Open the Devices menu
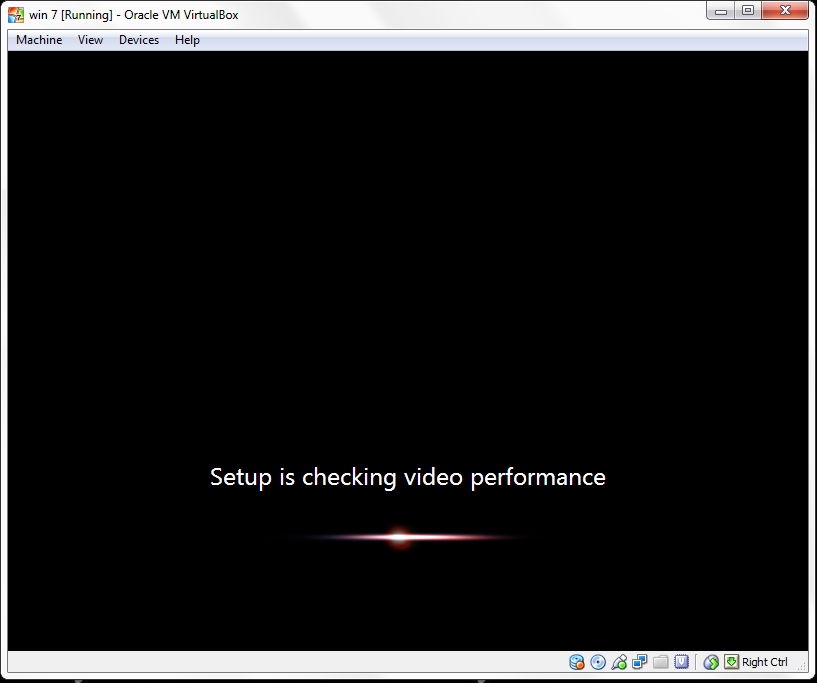Image resolution: width=817 pixels, height=683 pixels. (139, 40)
